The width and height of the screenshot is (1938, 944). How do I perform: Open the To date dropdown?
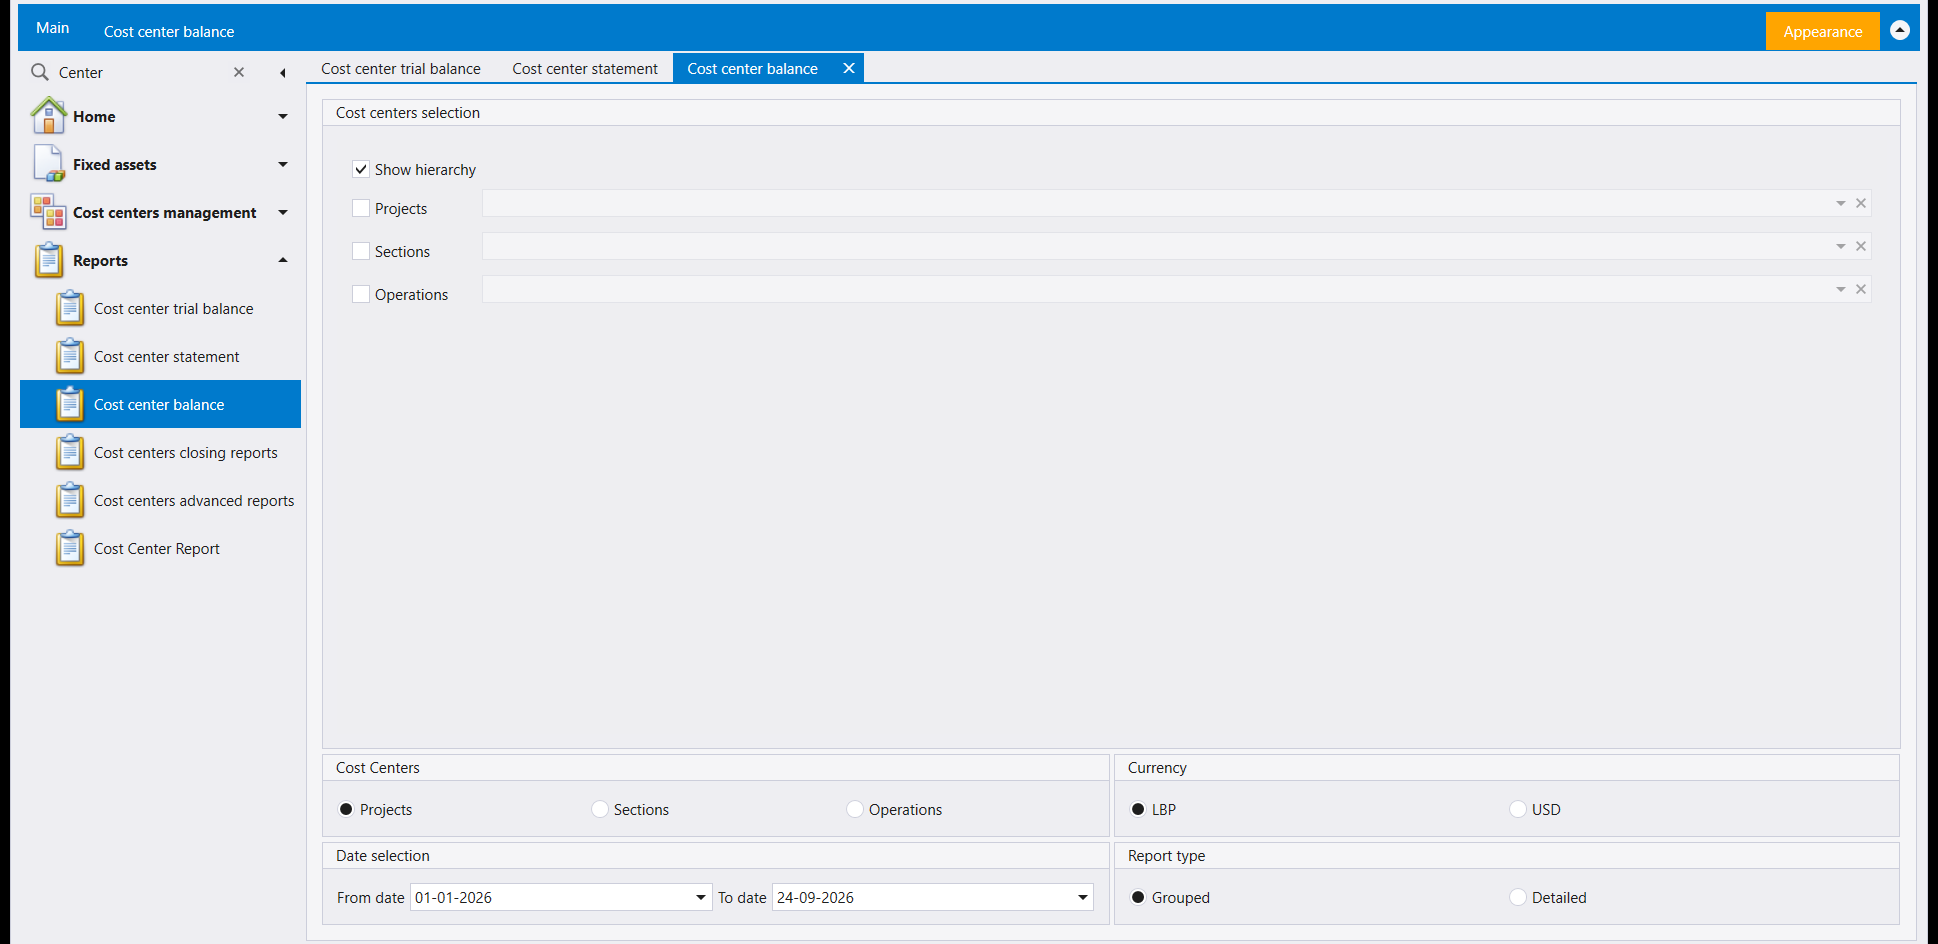tap(1083, 897)
